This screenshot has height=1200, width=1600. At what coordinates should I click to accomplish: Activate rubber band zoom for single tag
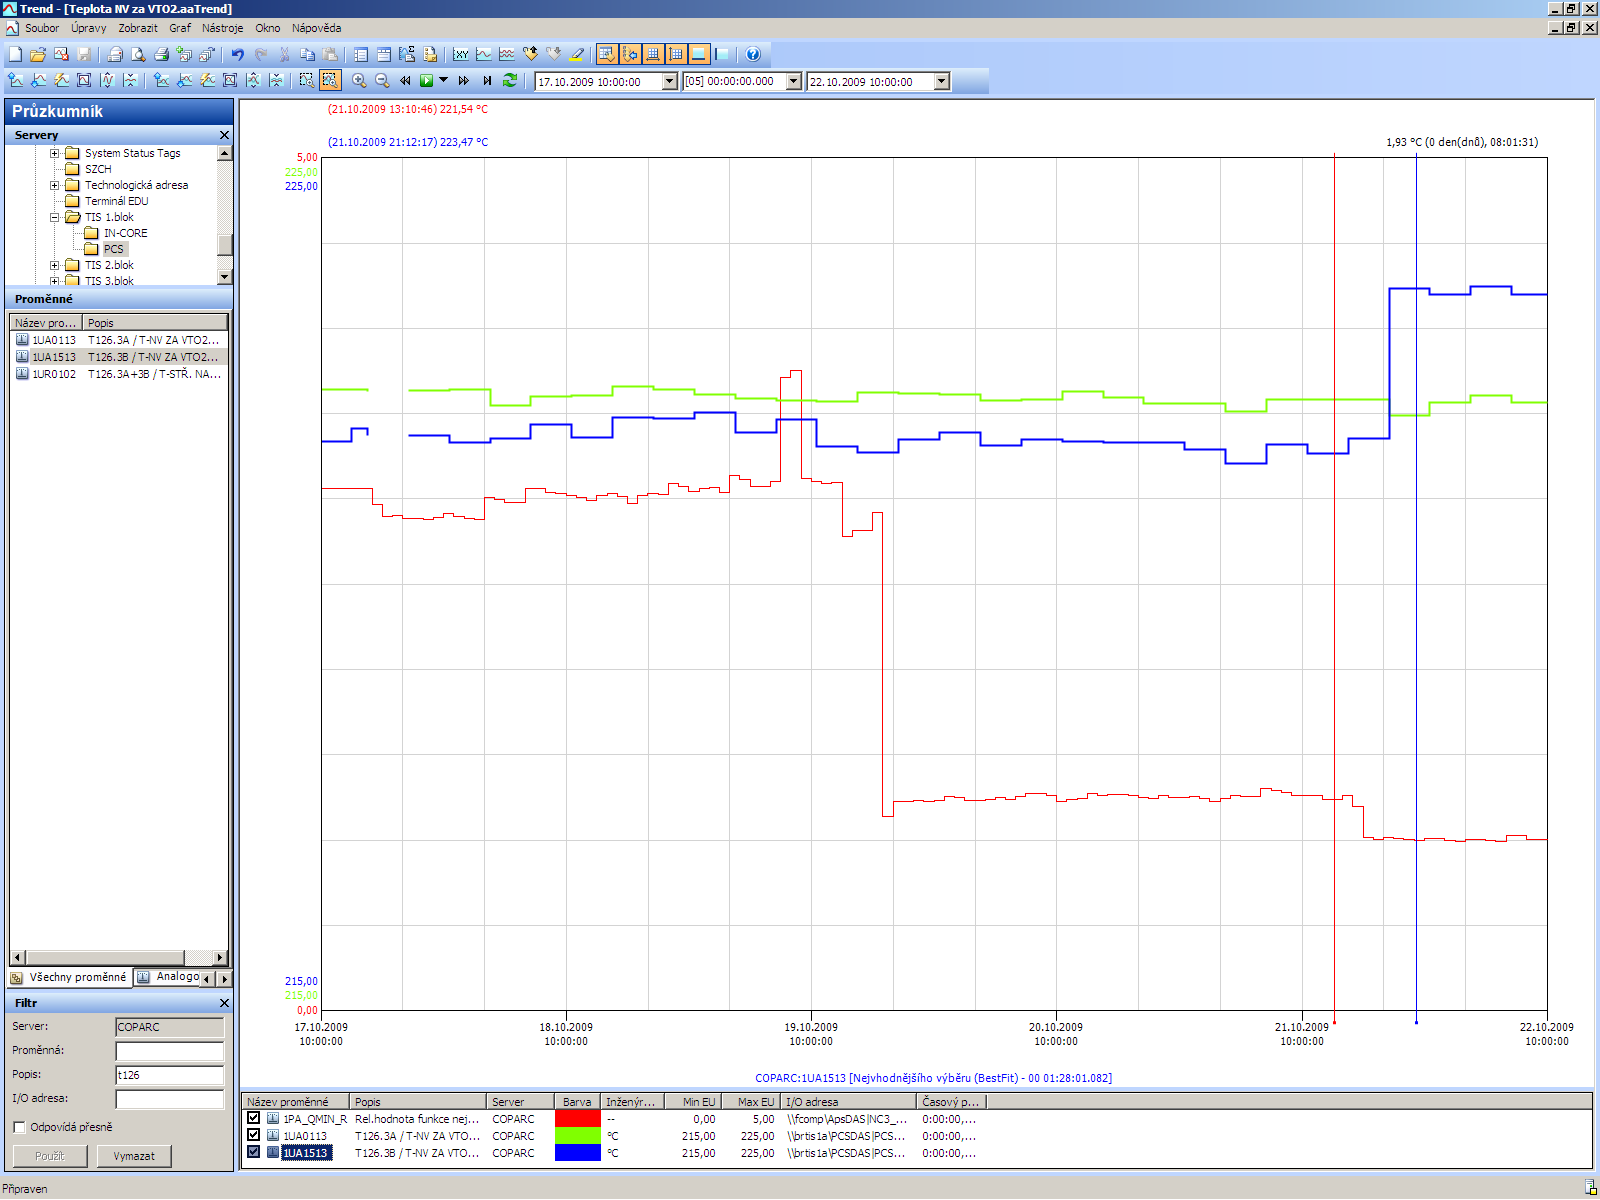coord(307,80)
